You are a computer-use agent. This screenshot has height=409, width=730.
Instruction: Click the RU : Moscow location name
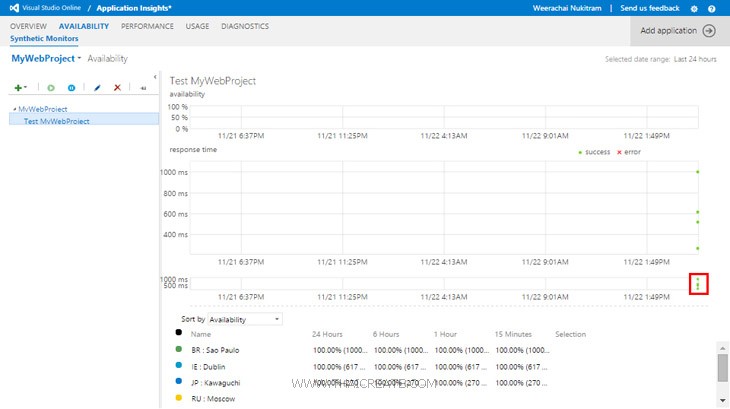(213, 399)
